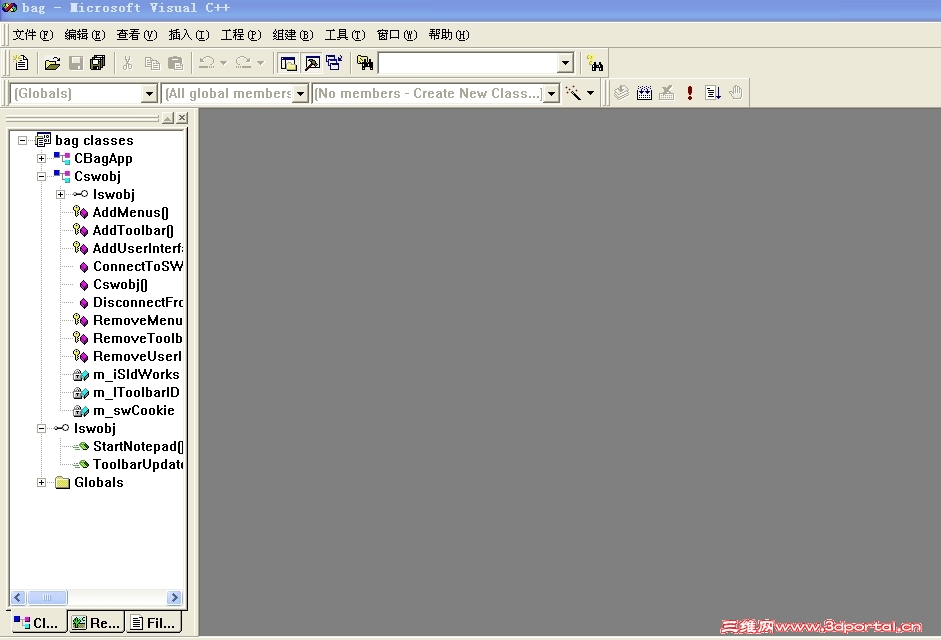The width and height of the screenshot is (941, 640).
Task: Click the binoculars Search icon
Action: tap(595, 63)
